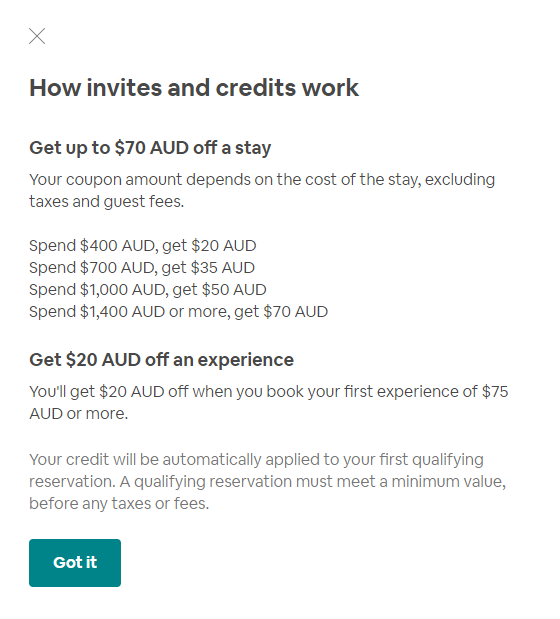
Task: Click the 'AUD or more.' text line
Action: [x=79, y=414]
